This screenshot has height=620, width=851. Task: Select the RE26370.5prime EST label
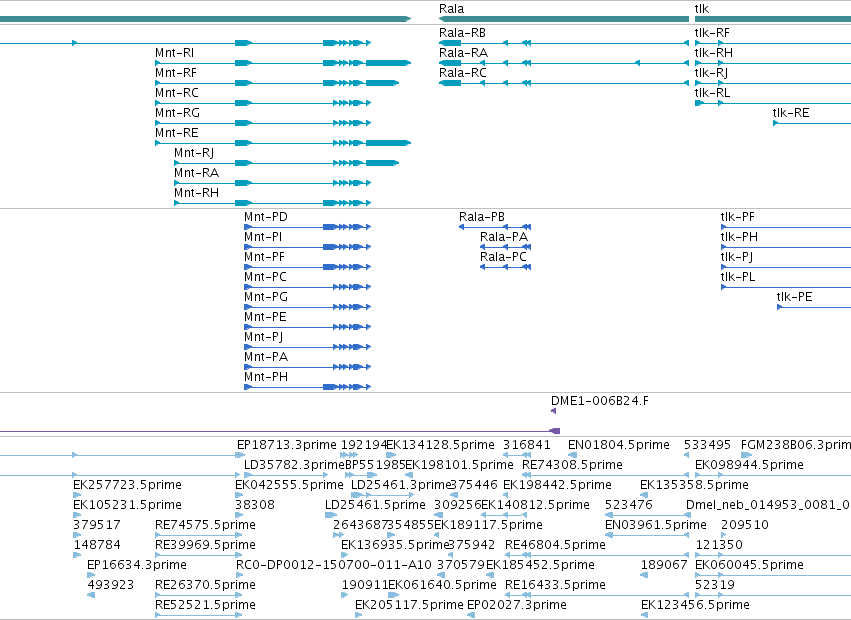click(x=205, y=585)
